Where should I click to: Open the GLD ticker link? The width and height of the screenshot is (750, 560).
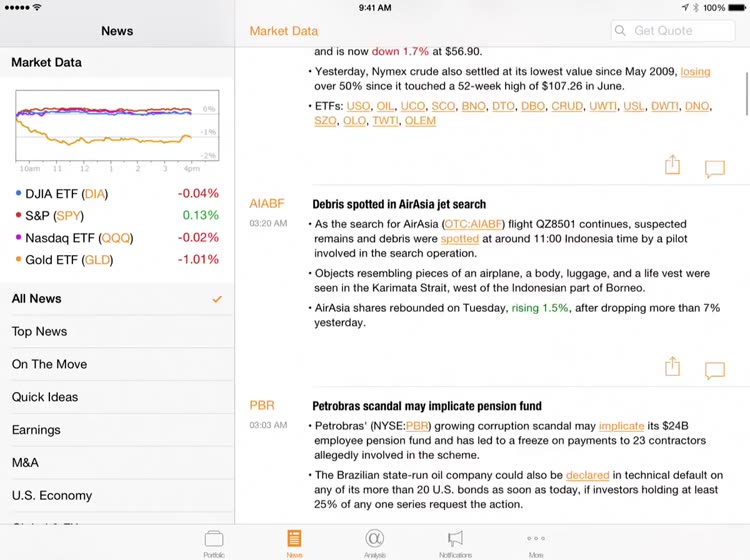[x=98, y=260]
